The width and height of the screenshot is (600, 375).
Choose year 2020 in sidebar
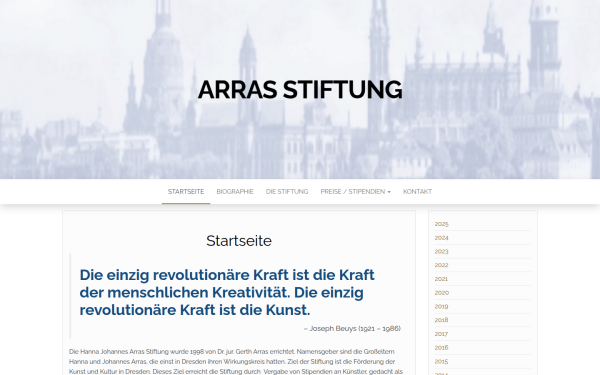click(x=442, y=293)
